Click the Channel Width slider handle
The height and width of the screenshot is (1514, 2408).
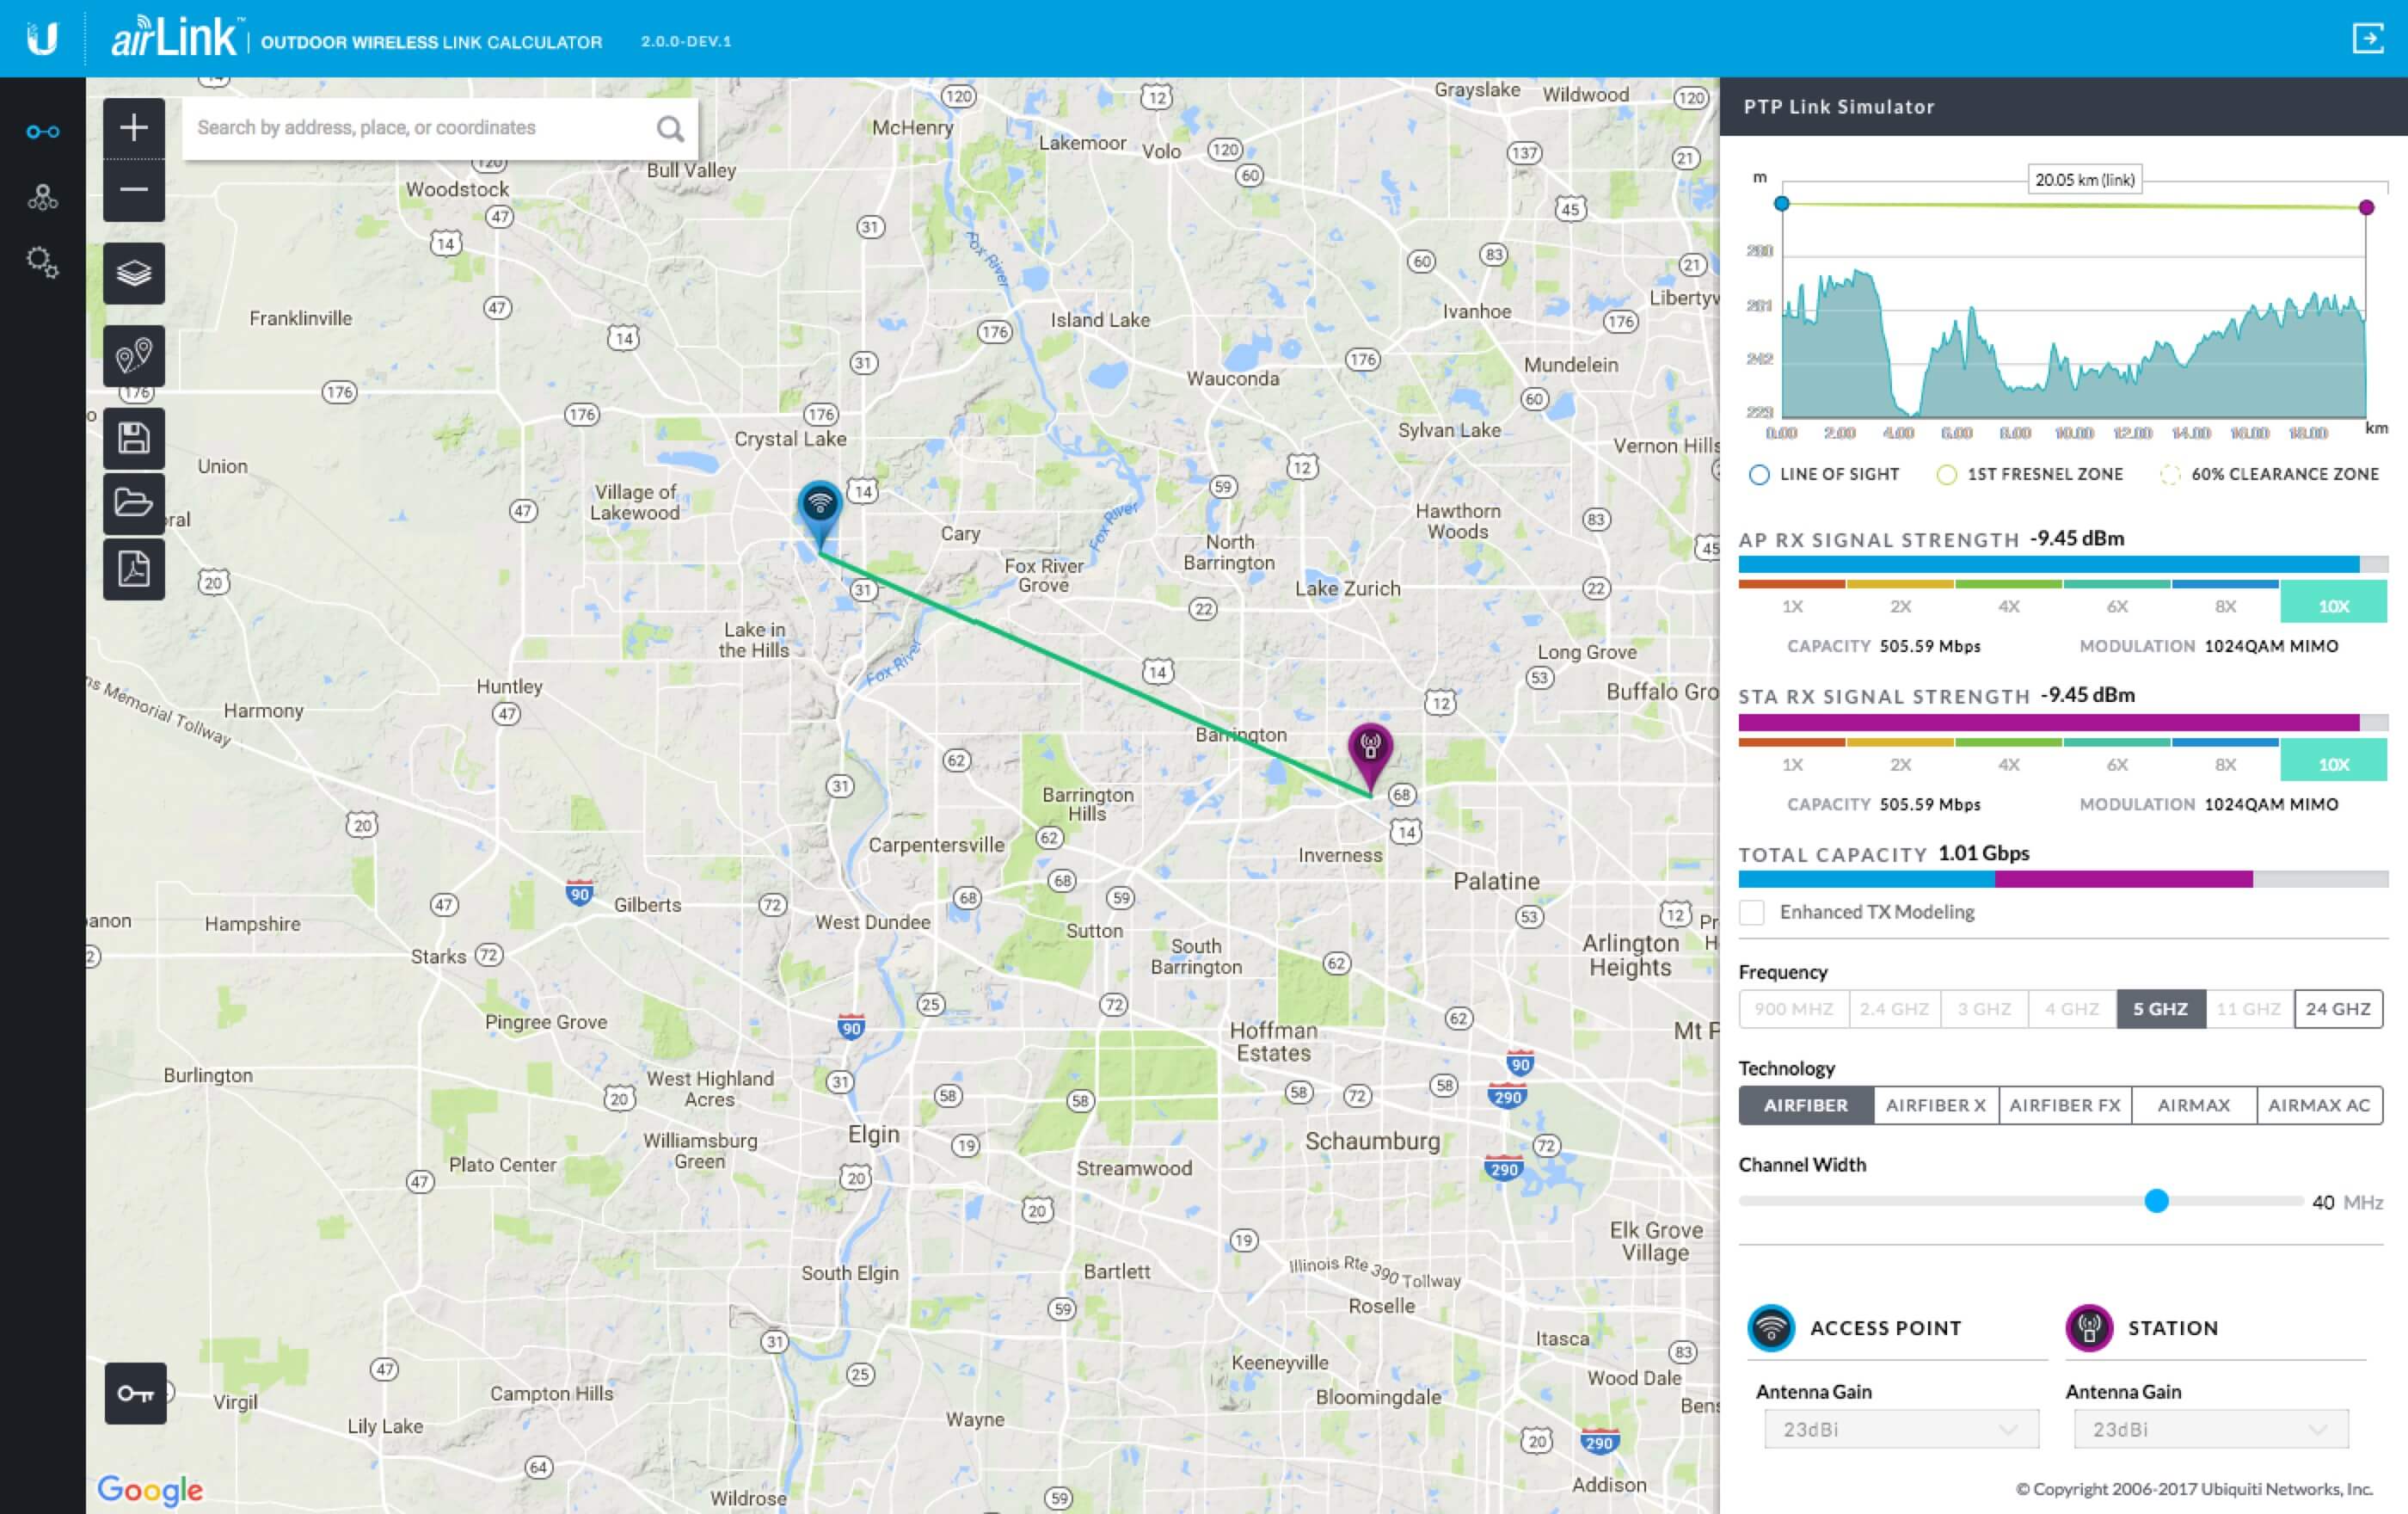(2156, 1201)
